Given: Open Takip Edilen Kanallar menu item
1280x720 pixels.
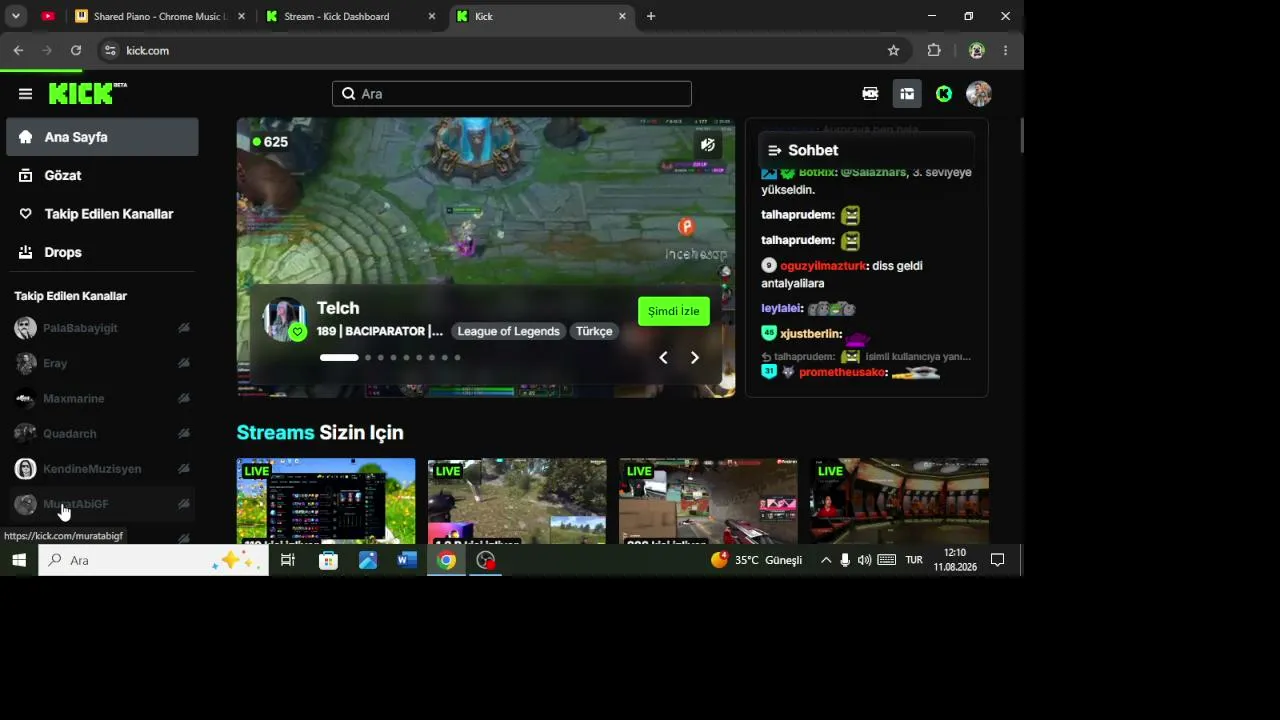Looking at the screenshot, I should coord(102,214).
